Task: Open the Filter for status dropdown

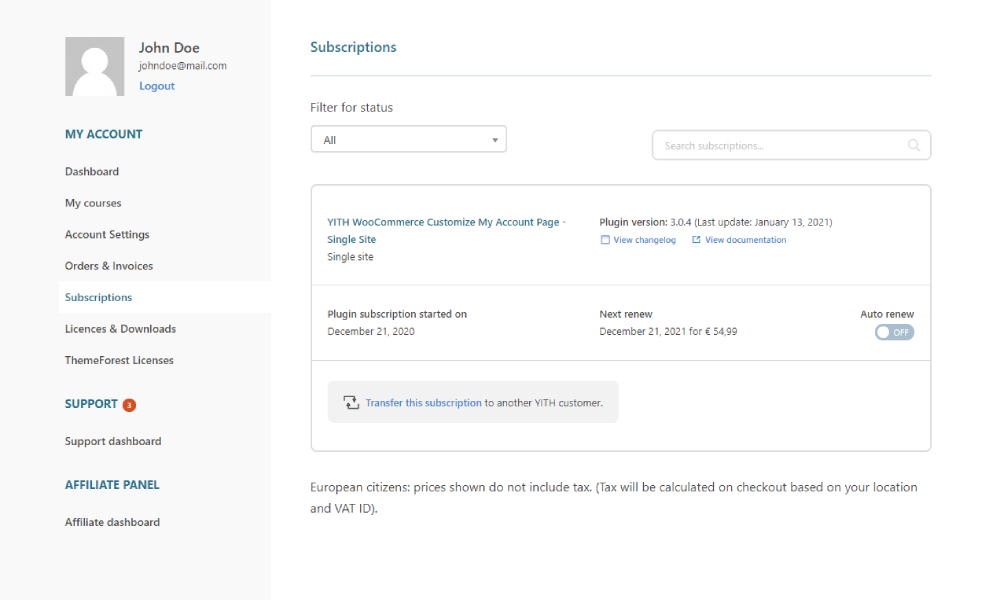Action: point(409,140)
